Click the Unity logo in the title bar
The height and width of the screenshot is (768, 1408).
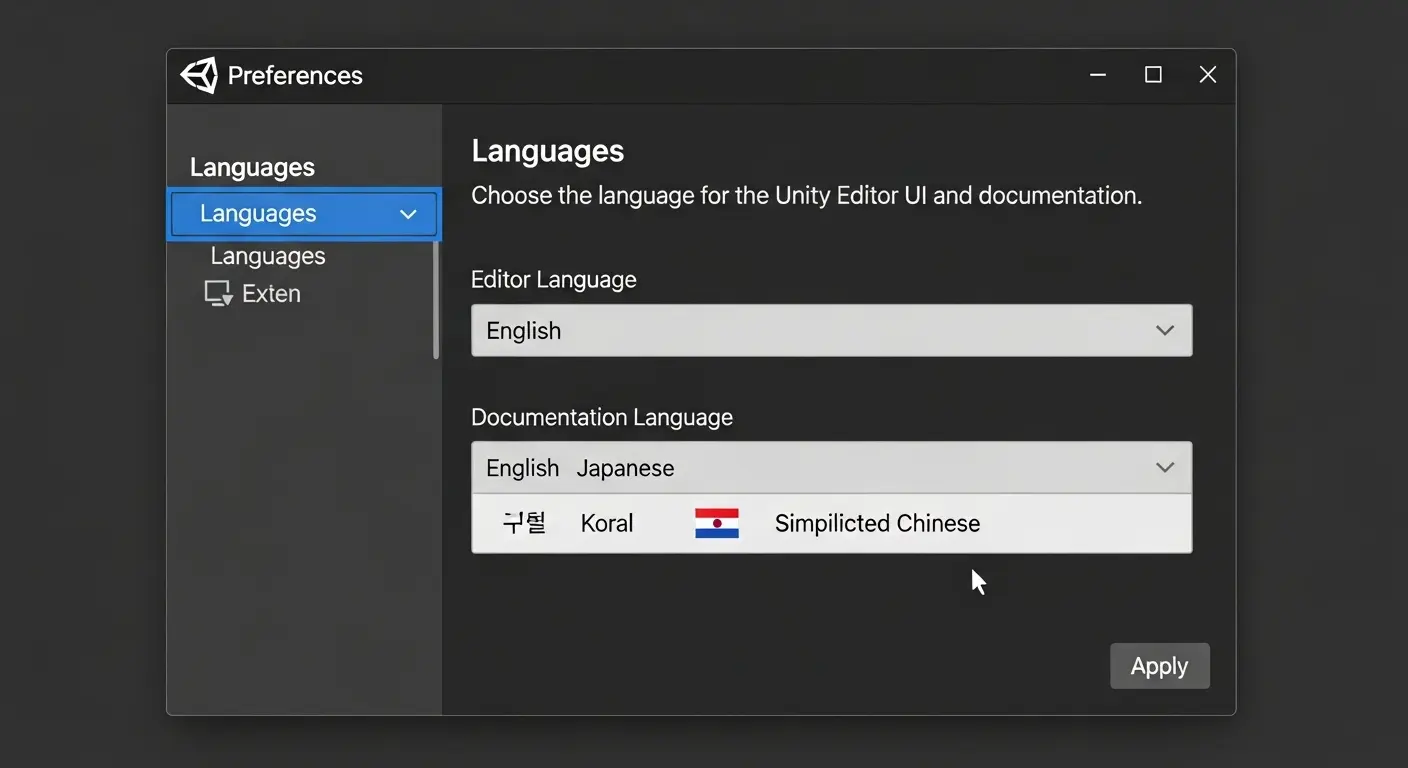pyautogui.click(x=197, y=74)
